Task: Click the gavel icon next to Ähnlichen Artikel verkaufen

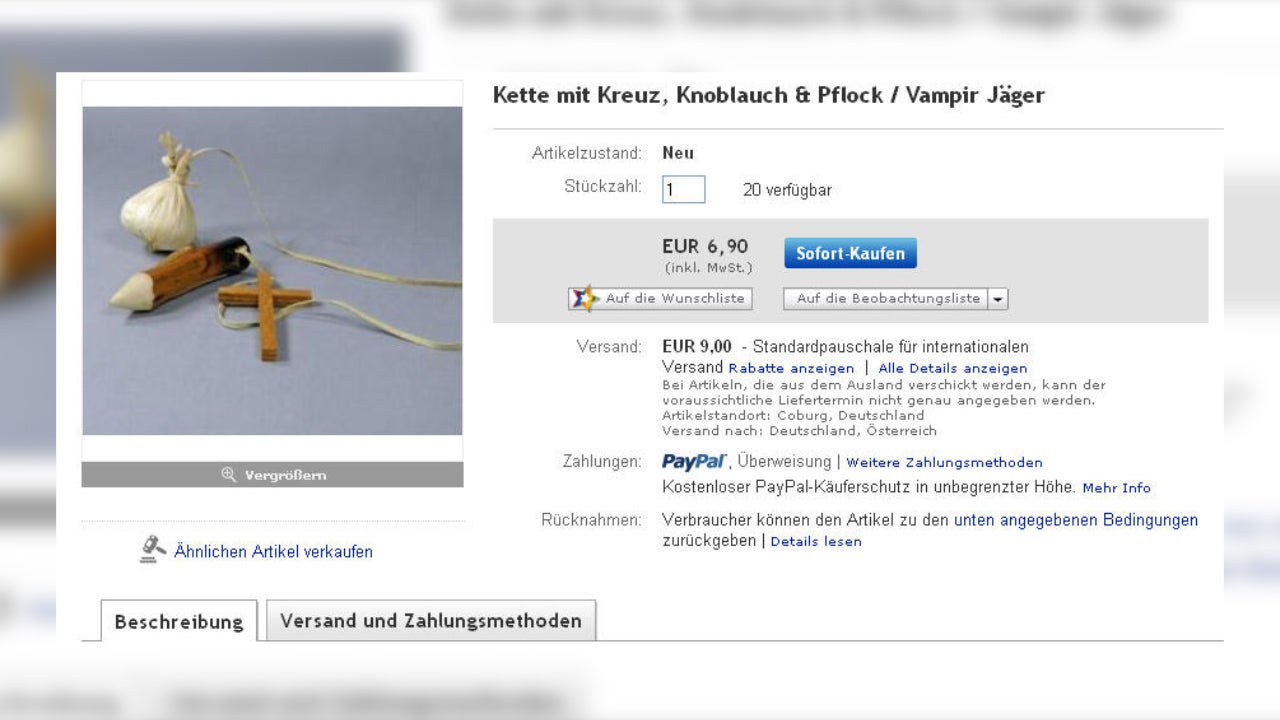Action: tap(152, 550)
